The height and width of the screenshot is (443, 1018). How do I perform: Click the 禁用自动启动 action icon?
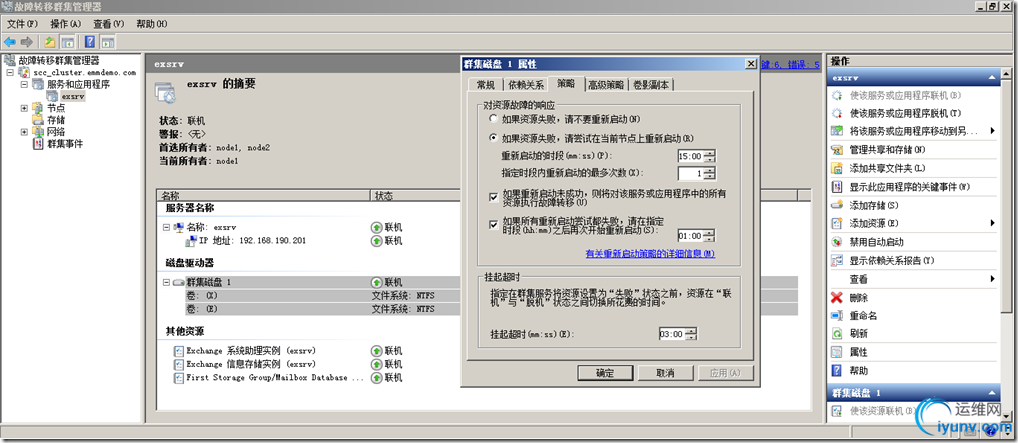[x=837, y=242]
